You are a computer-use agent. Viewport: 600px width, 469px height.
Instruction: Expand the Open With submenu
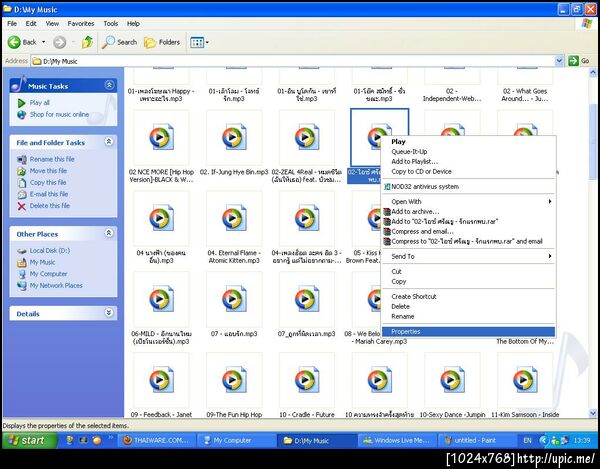point(468,201)
